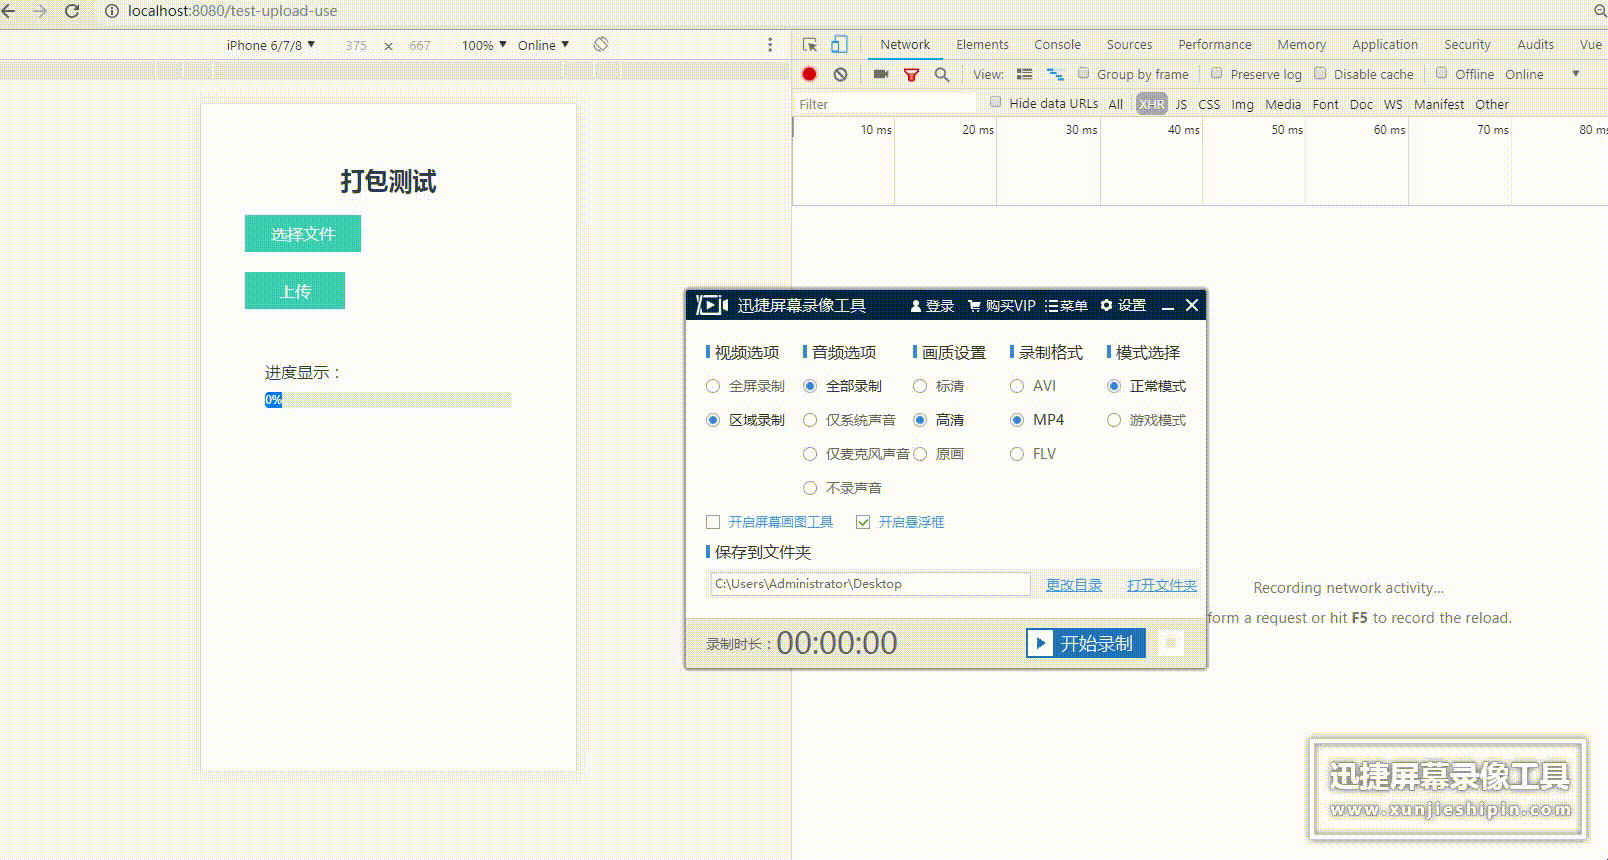1608x860 pixels.
Task: Select the XHR filter button
Action: click(x=1151, y=104)
